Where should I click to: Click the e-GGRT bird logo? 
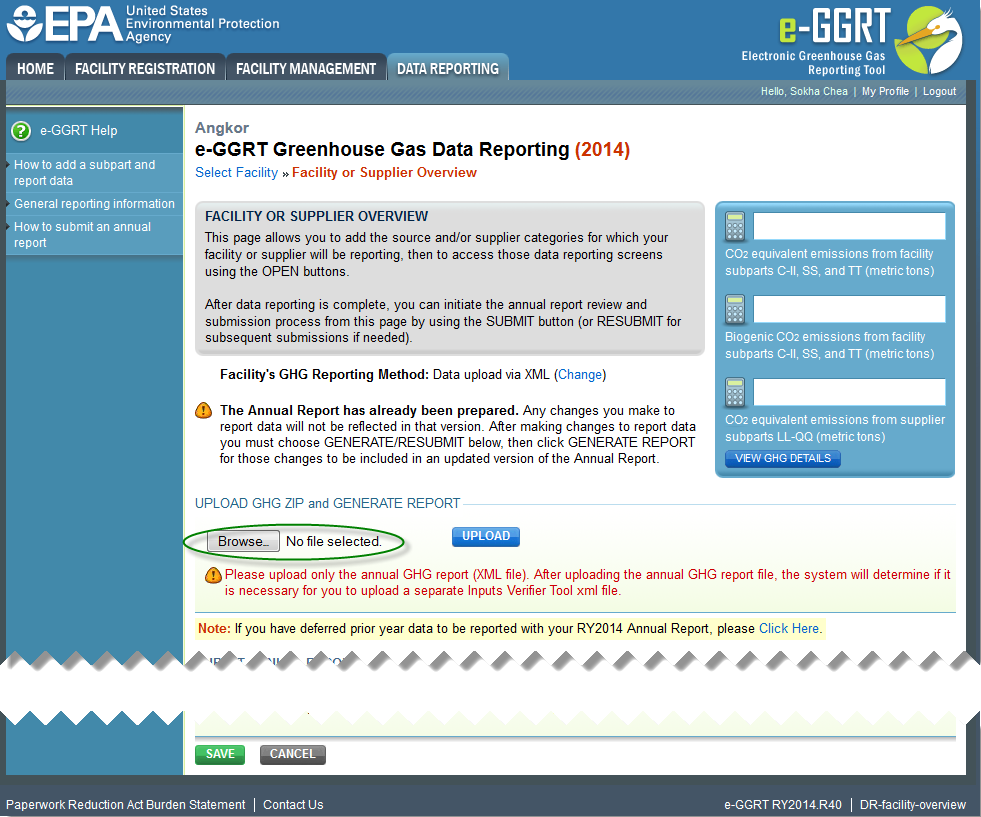930,40
